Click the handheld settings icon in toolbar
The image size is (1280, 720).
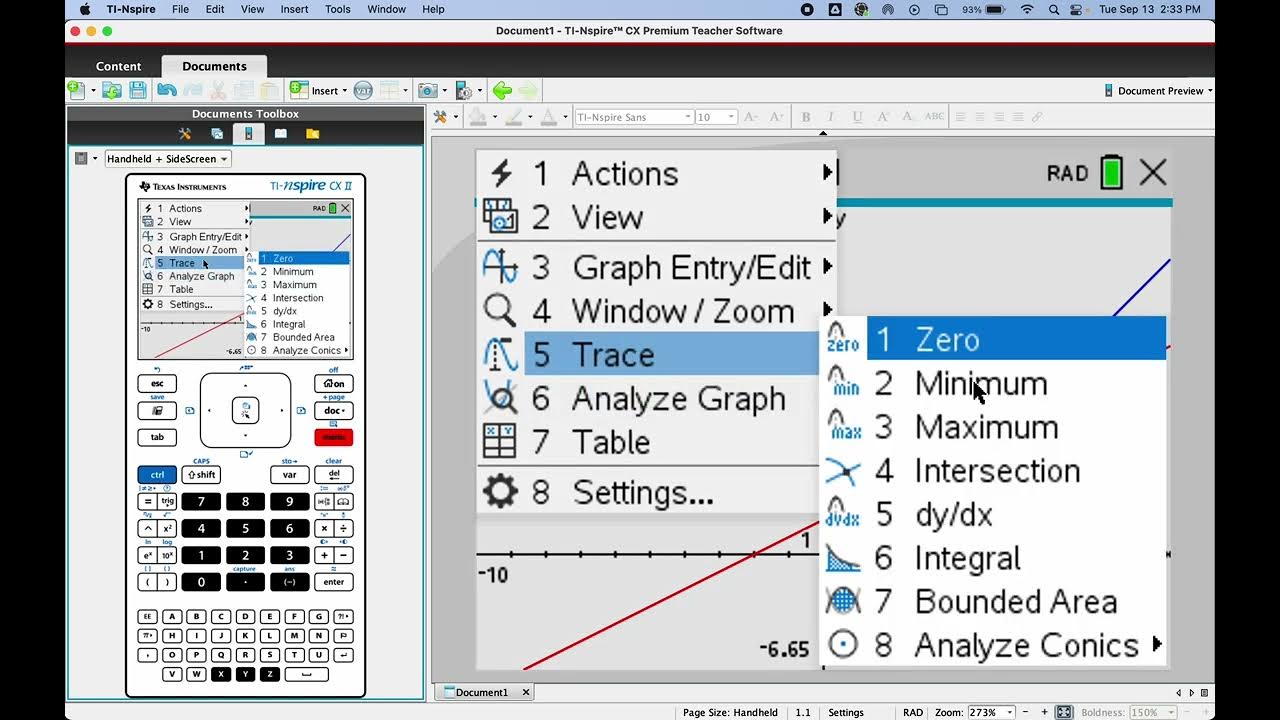(463, 90)
